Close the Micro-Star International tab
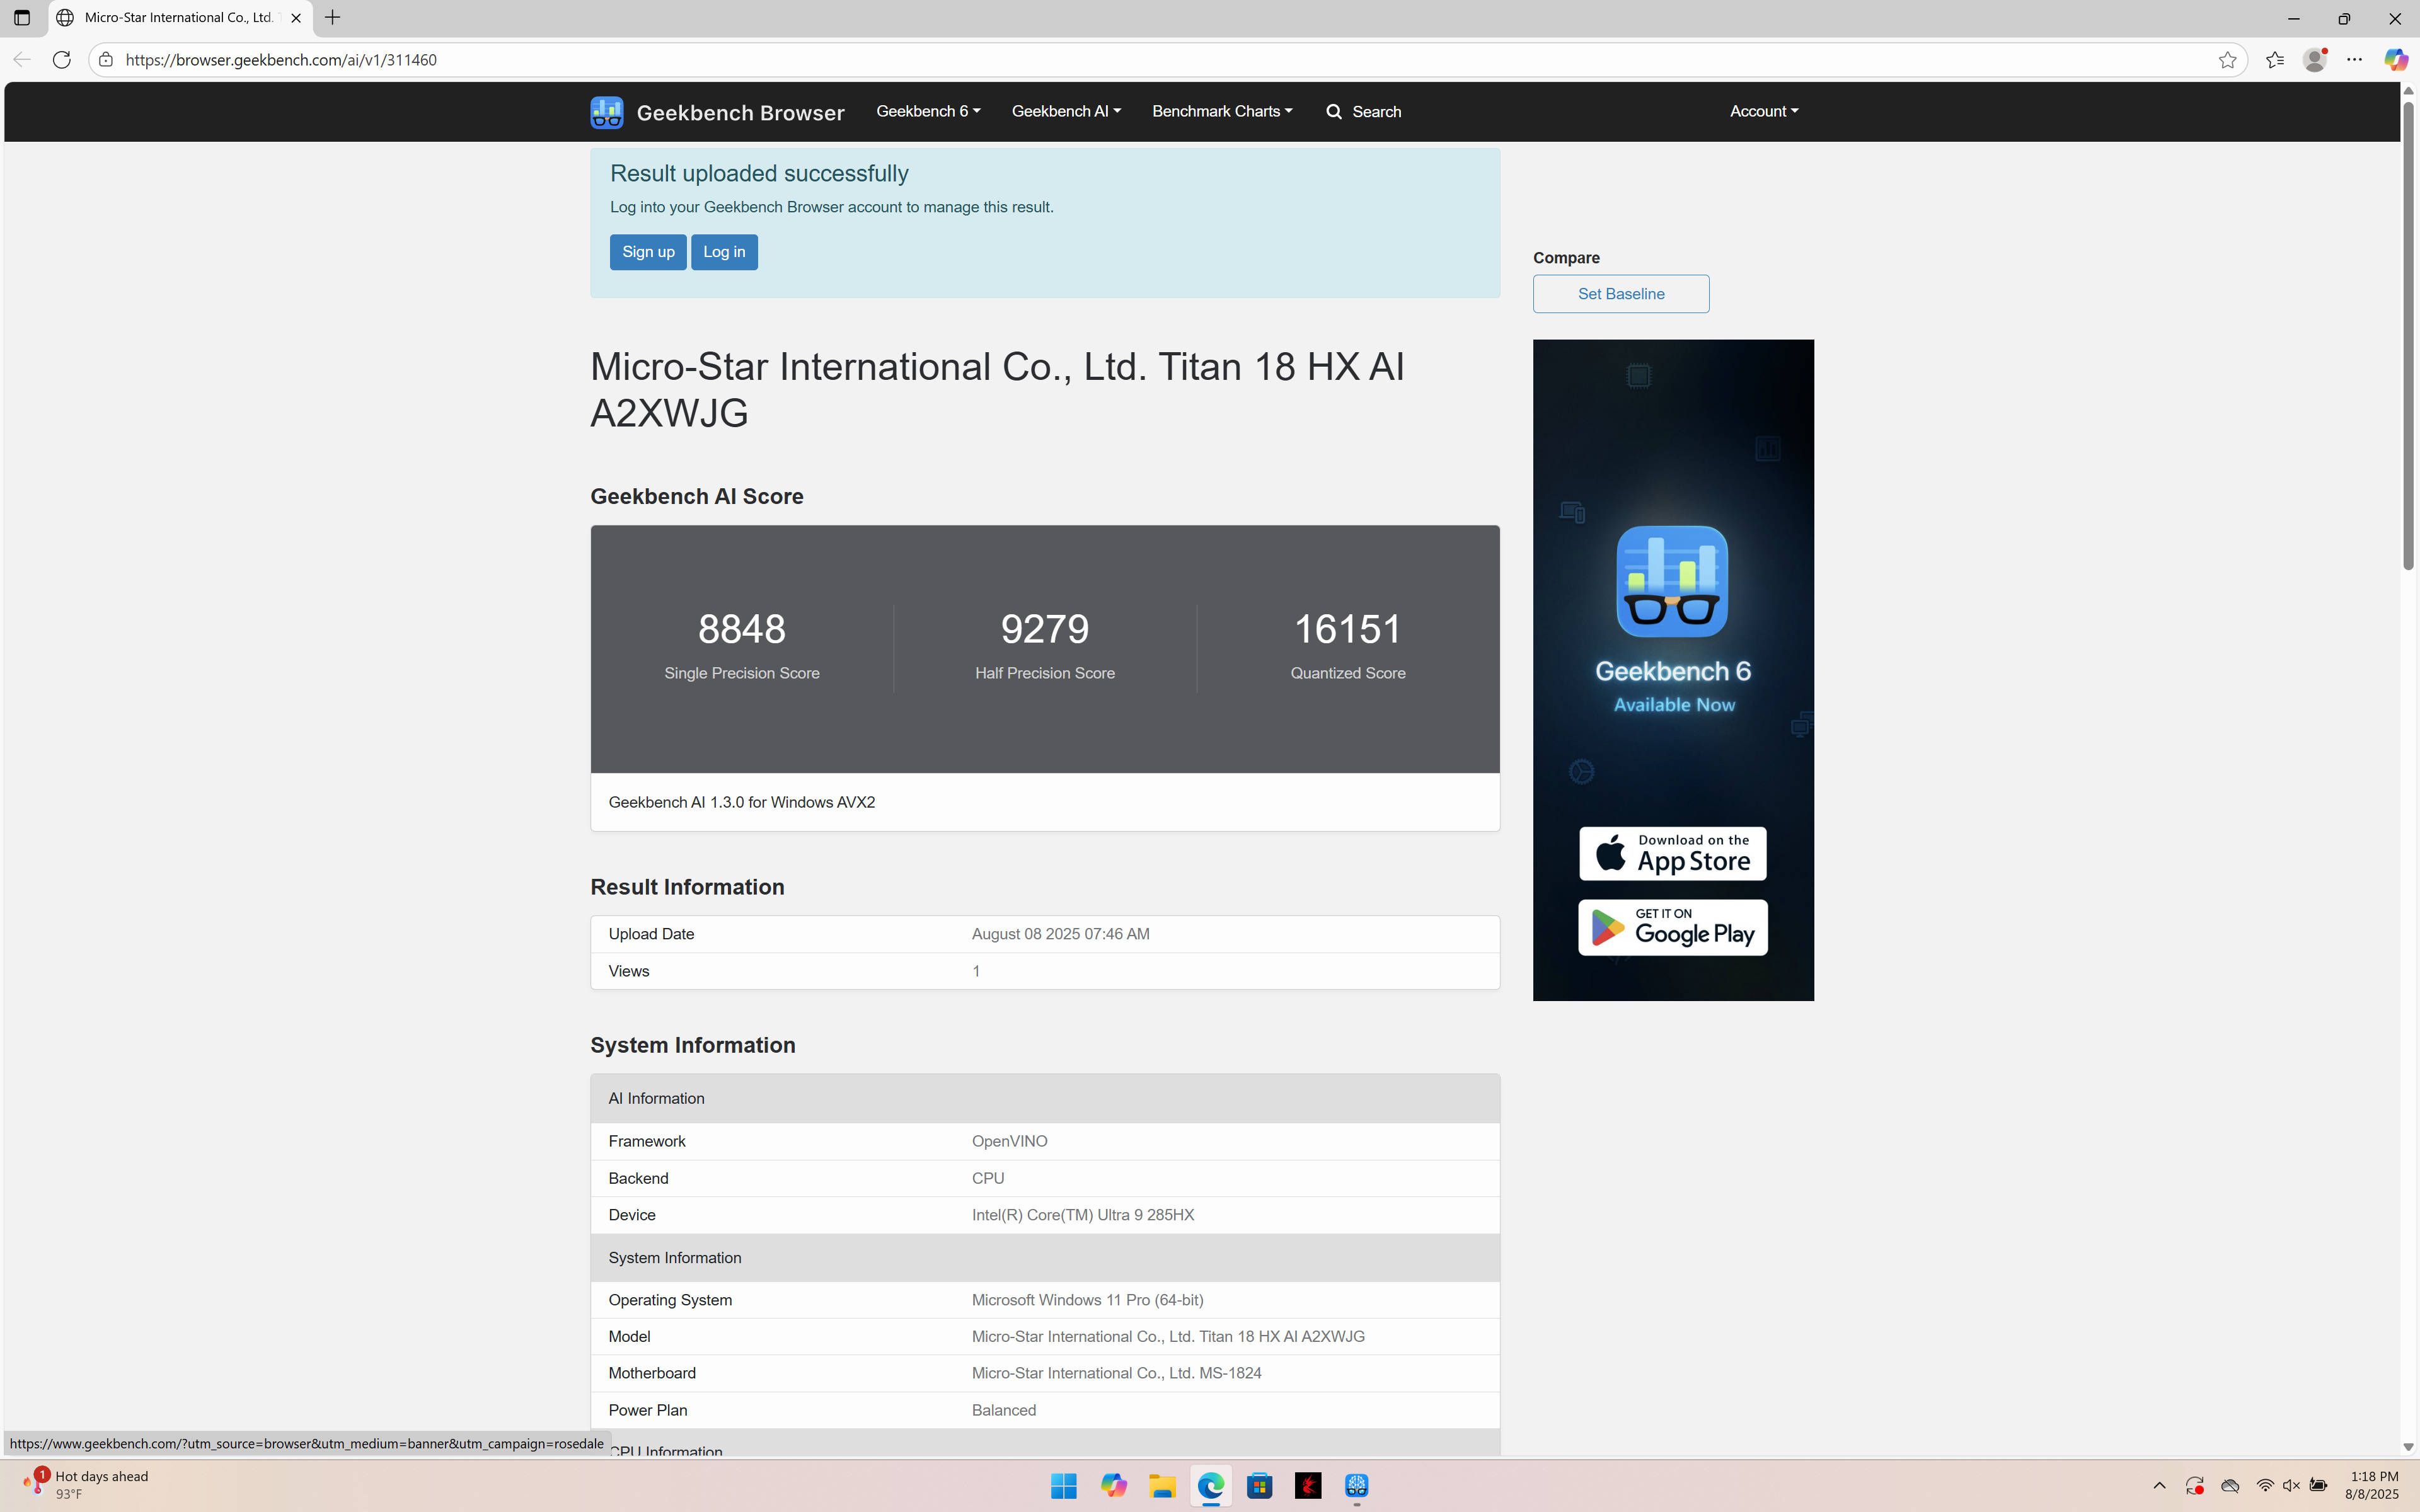This screenshot has height=1512, width=2420. pos(296,18)
